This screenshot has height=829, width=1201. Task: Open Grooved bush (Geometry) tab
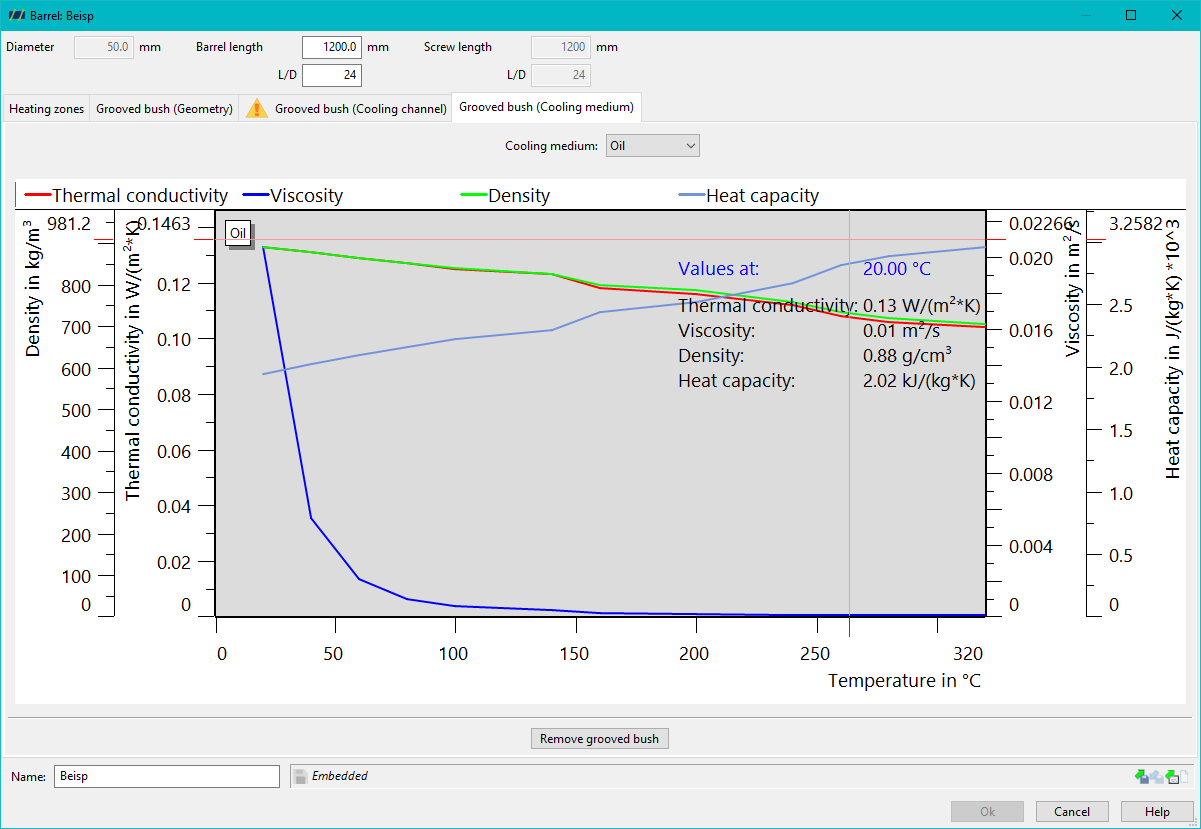pyautogui.click(x=164, y=109)
